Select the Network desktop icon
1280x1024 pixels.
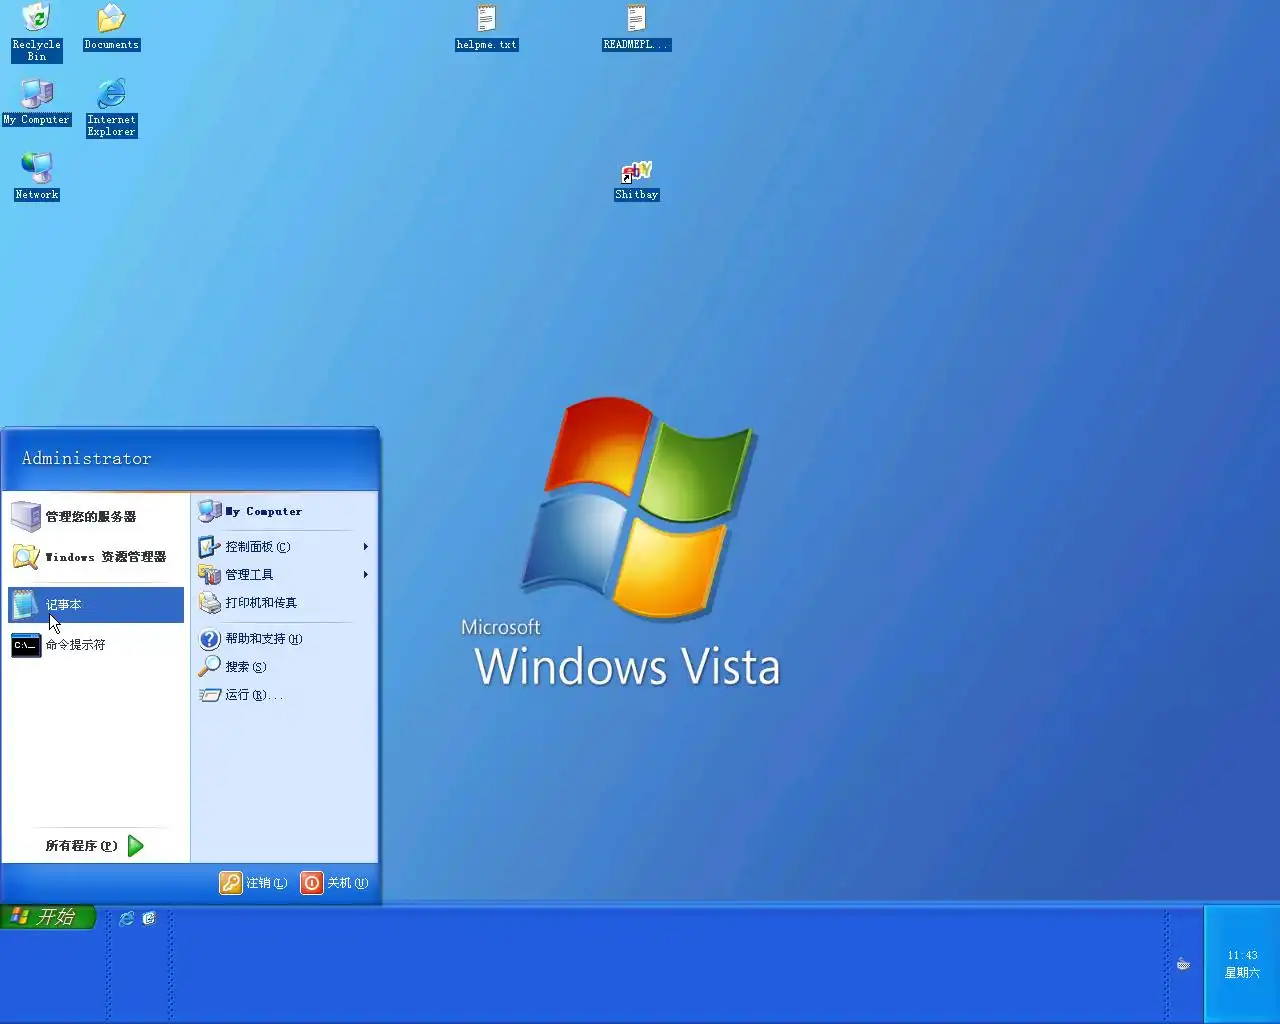tap(37, 176)
